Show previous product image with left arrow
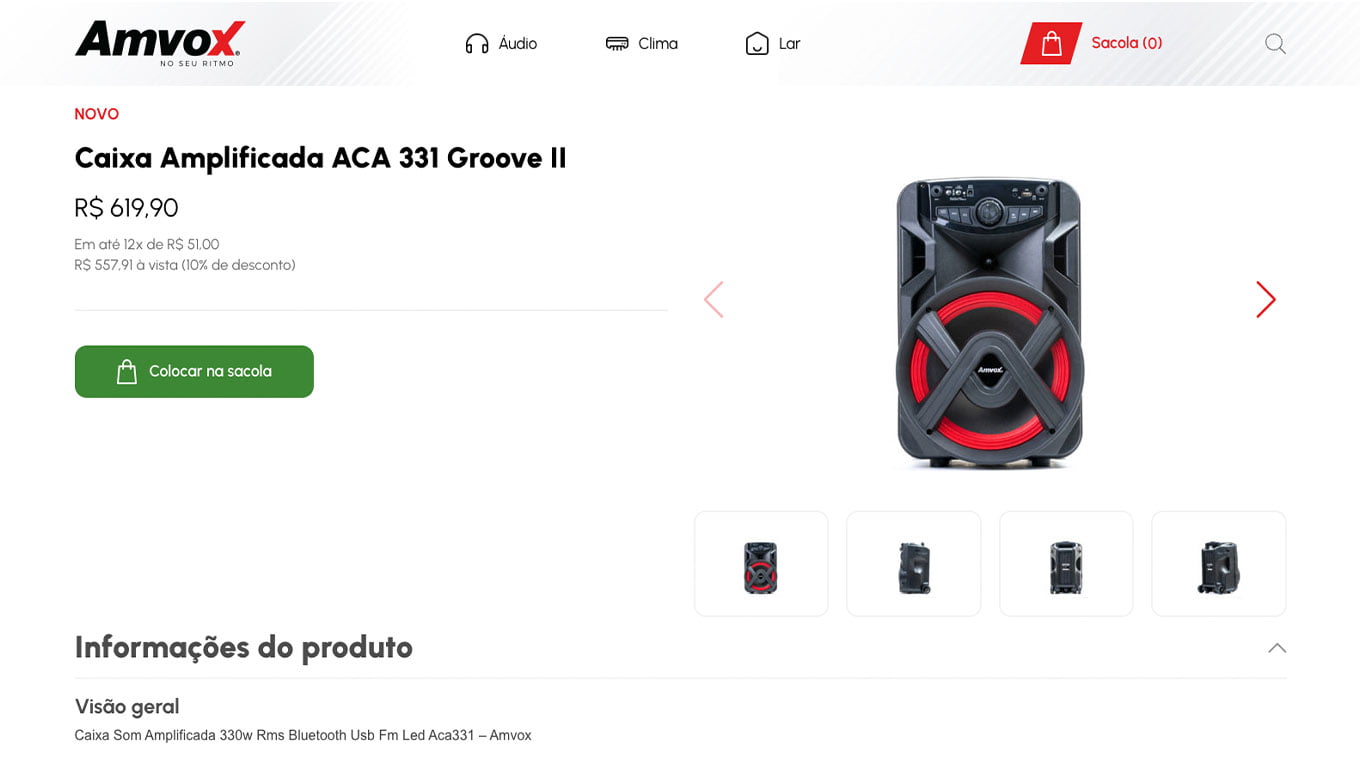The width and height of the screenshot is (1360, 766). coord(713,299)
